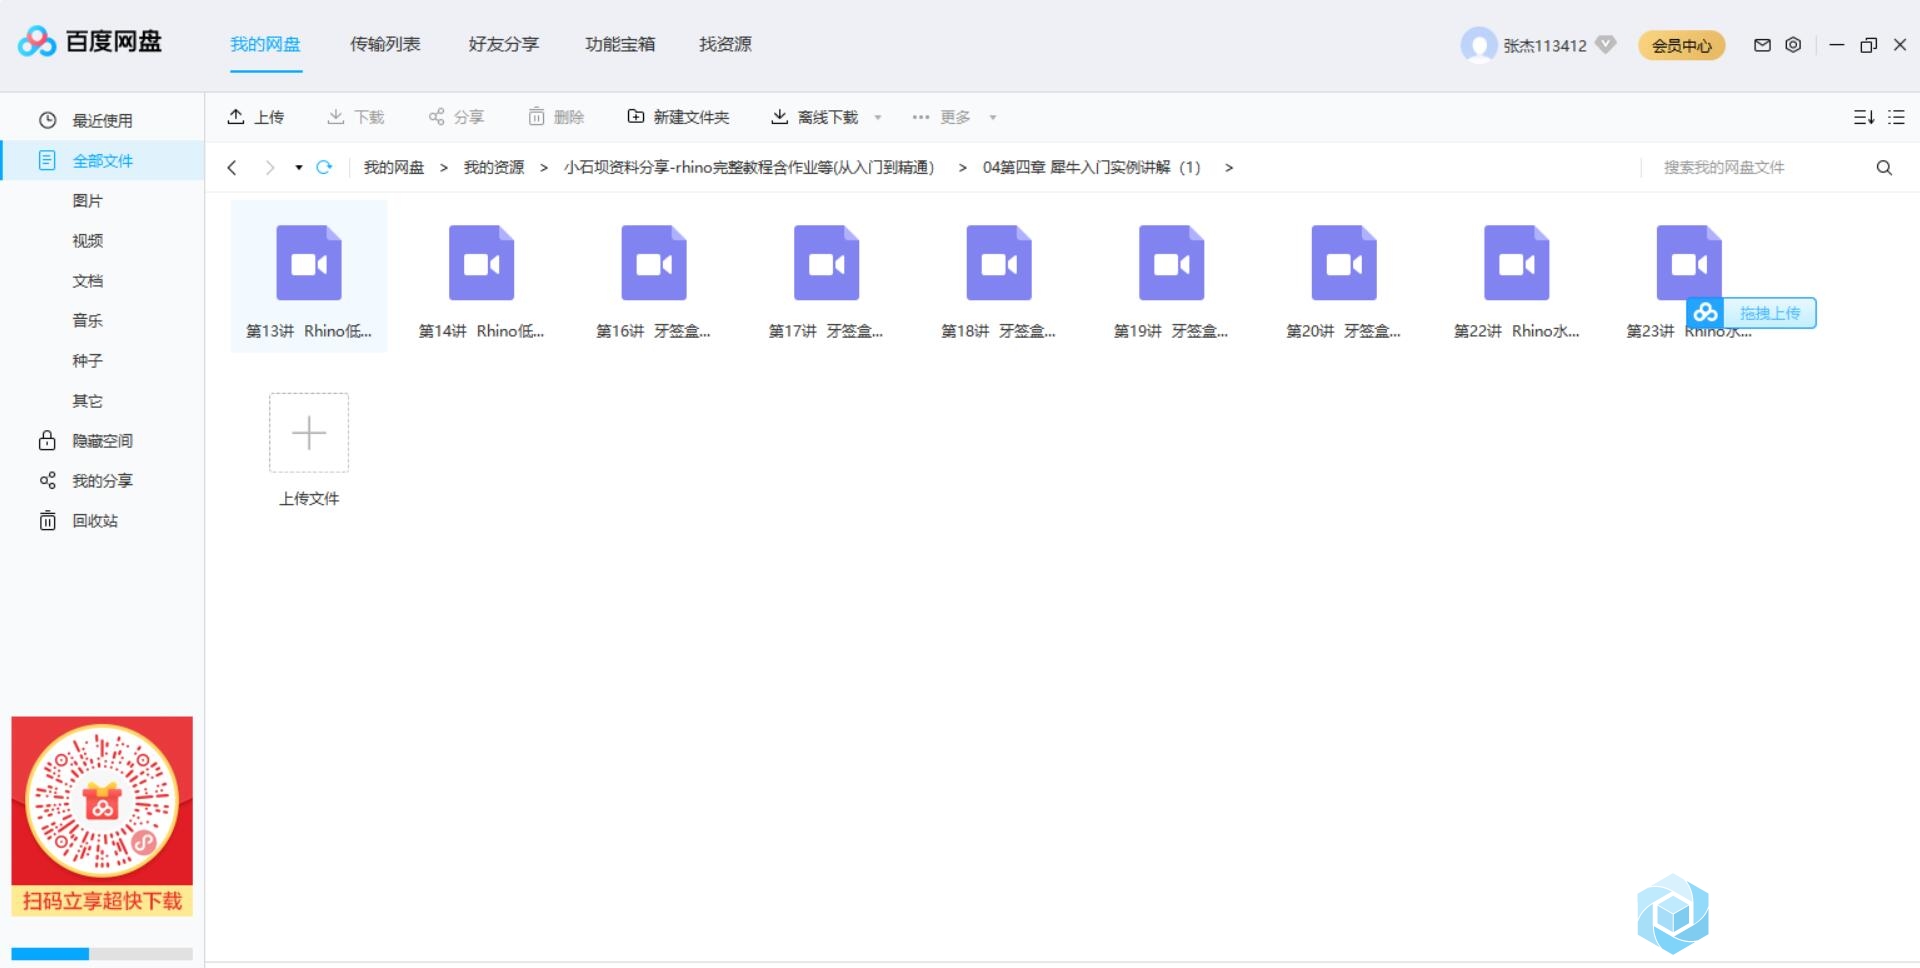Open the 我的网盘 tab
Screen dimensions: 1920x968
click(265, 44)
